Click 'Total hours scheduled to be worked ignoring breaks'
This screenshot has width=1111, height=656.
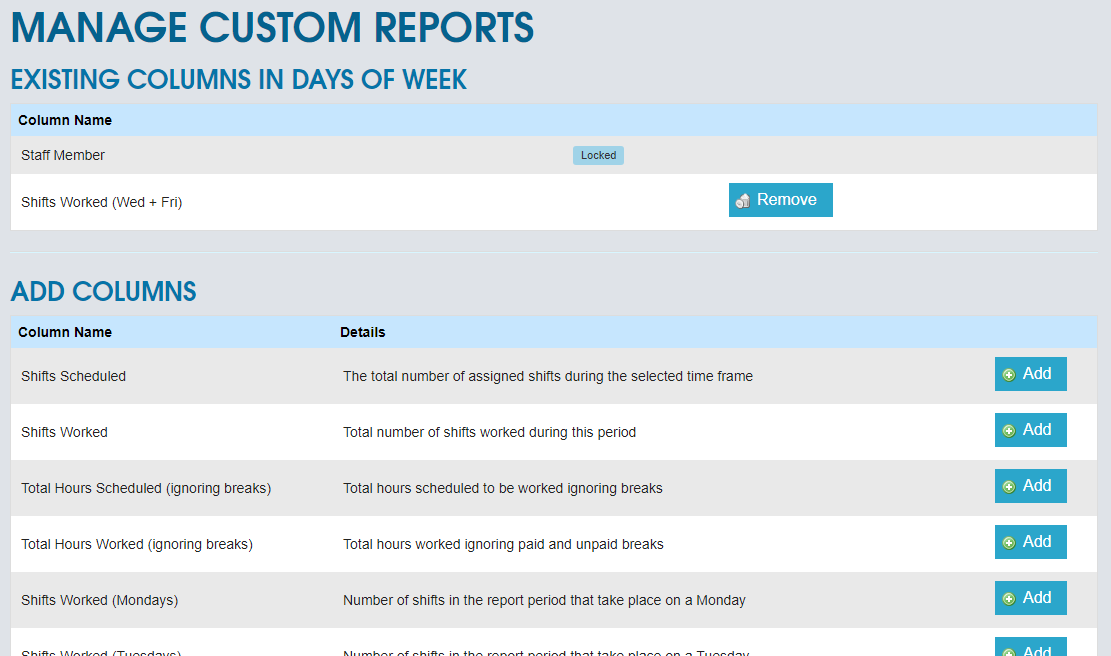pyautogui.click(x=503, y=488)
